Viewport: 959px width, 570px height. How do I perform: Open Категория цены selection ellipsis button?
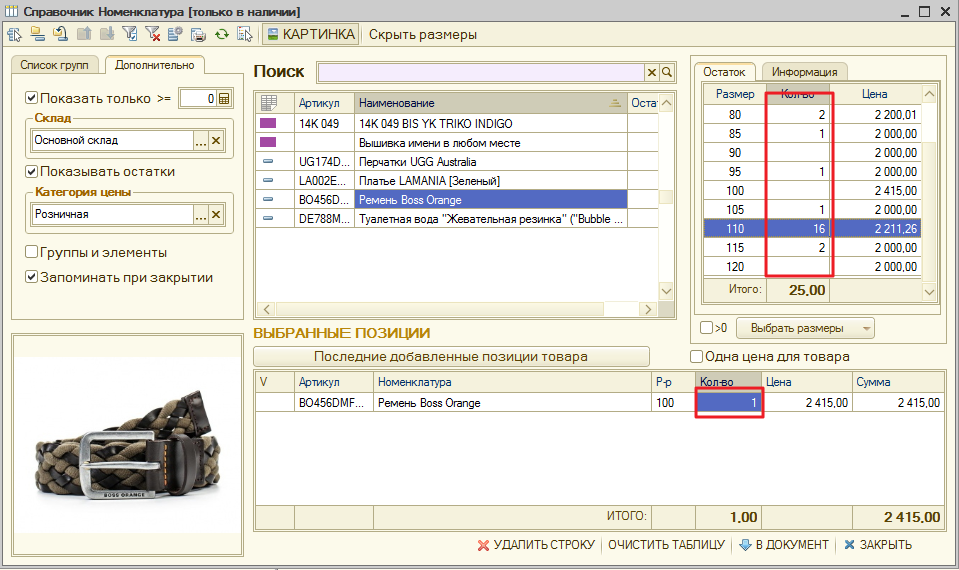201,215
